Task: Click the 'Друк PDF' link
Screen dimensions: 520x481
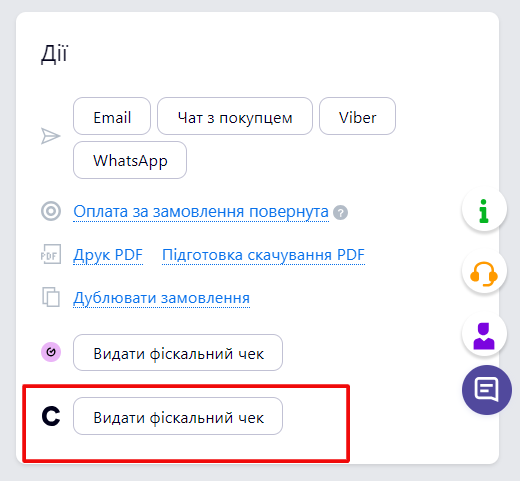Action: pos(108,255)
